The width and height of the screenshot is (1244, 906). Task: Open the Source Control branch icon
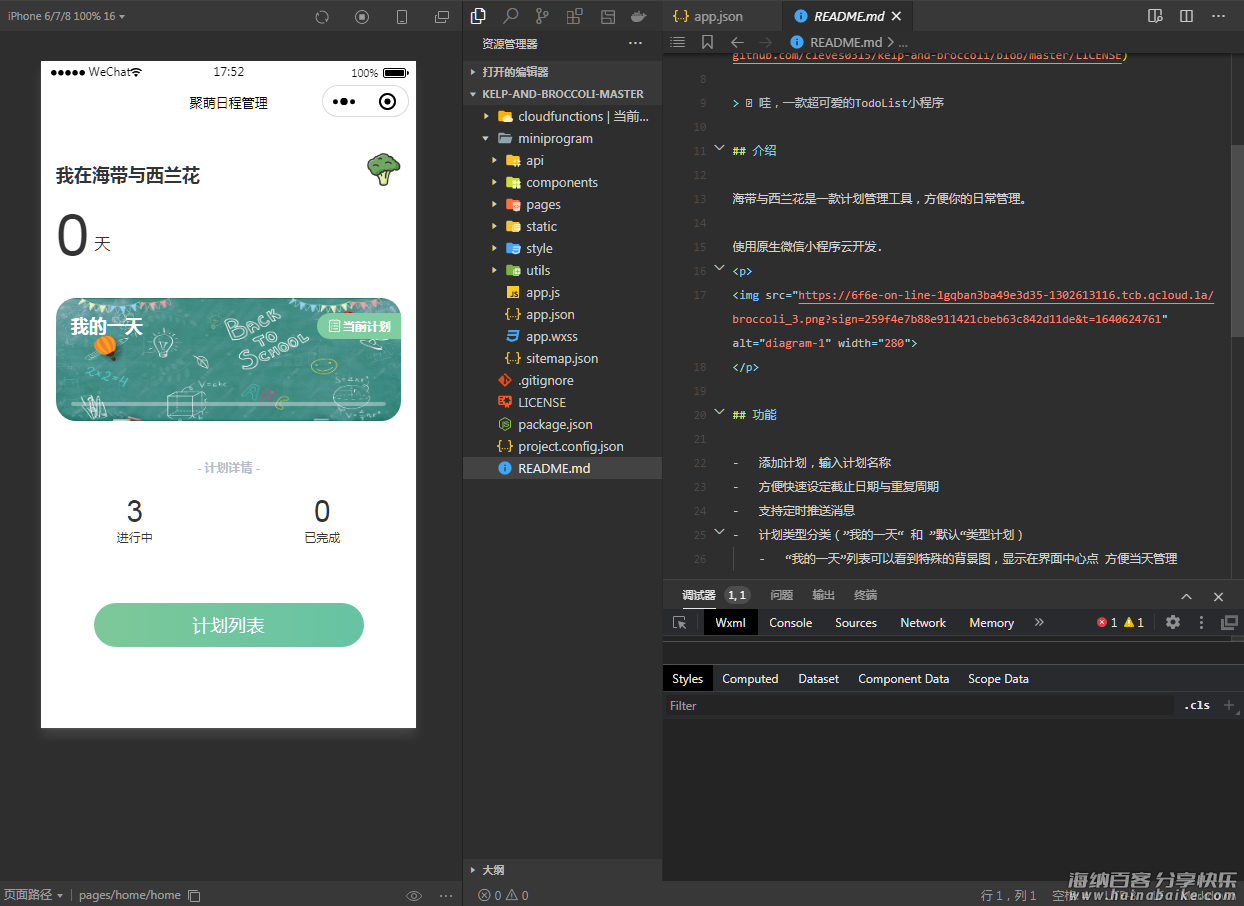tap(542, 16)
